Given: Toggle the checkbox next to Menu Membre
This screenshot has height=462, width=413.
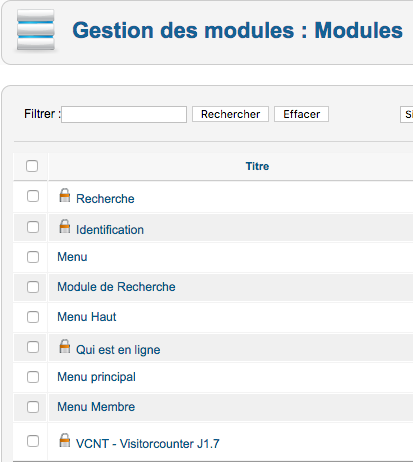Looking at the screenshot, I should coord(33,407).
